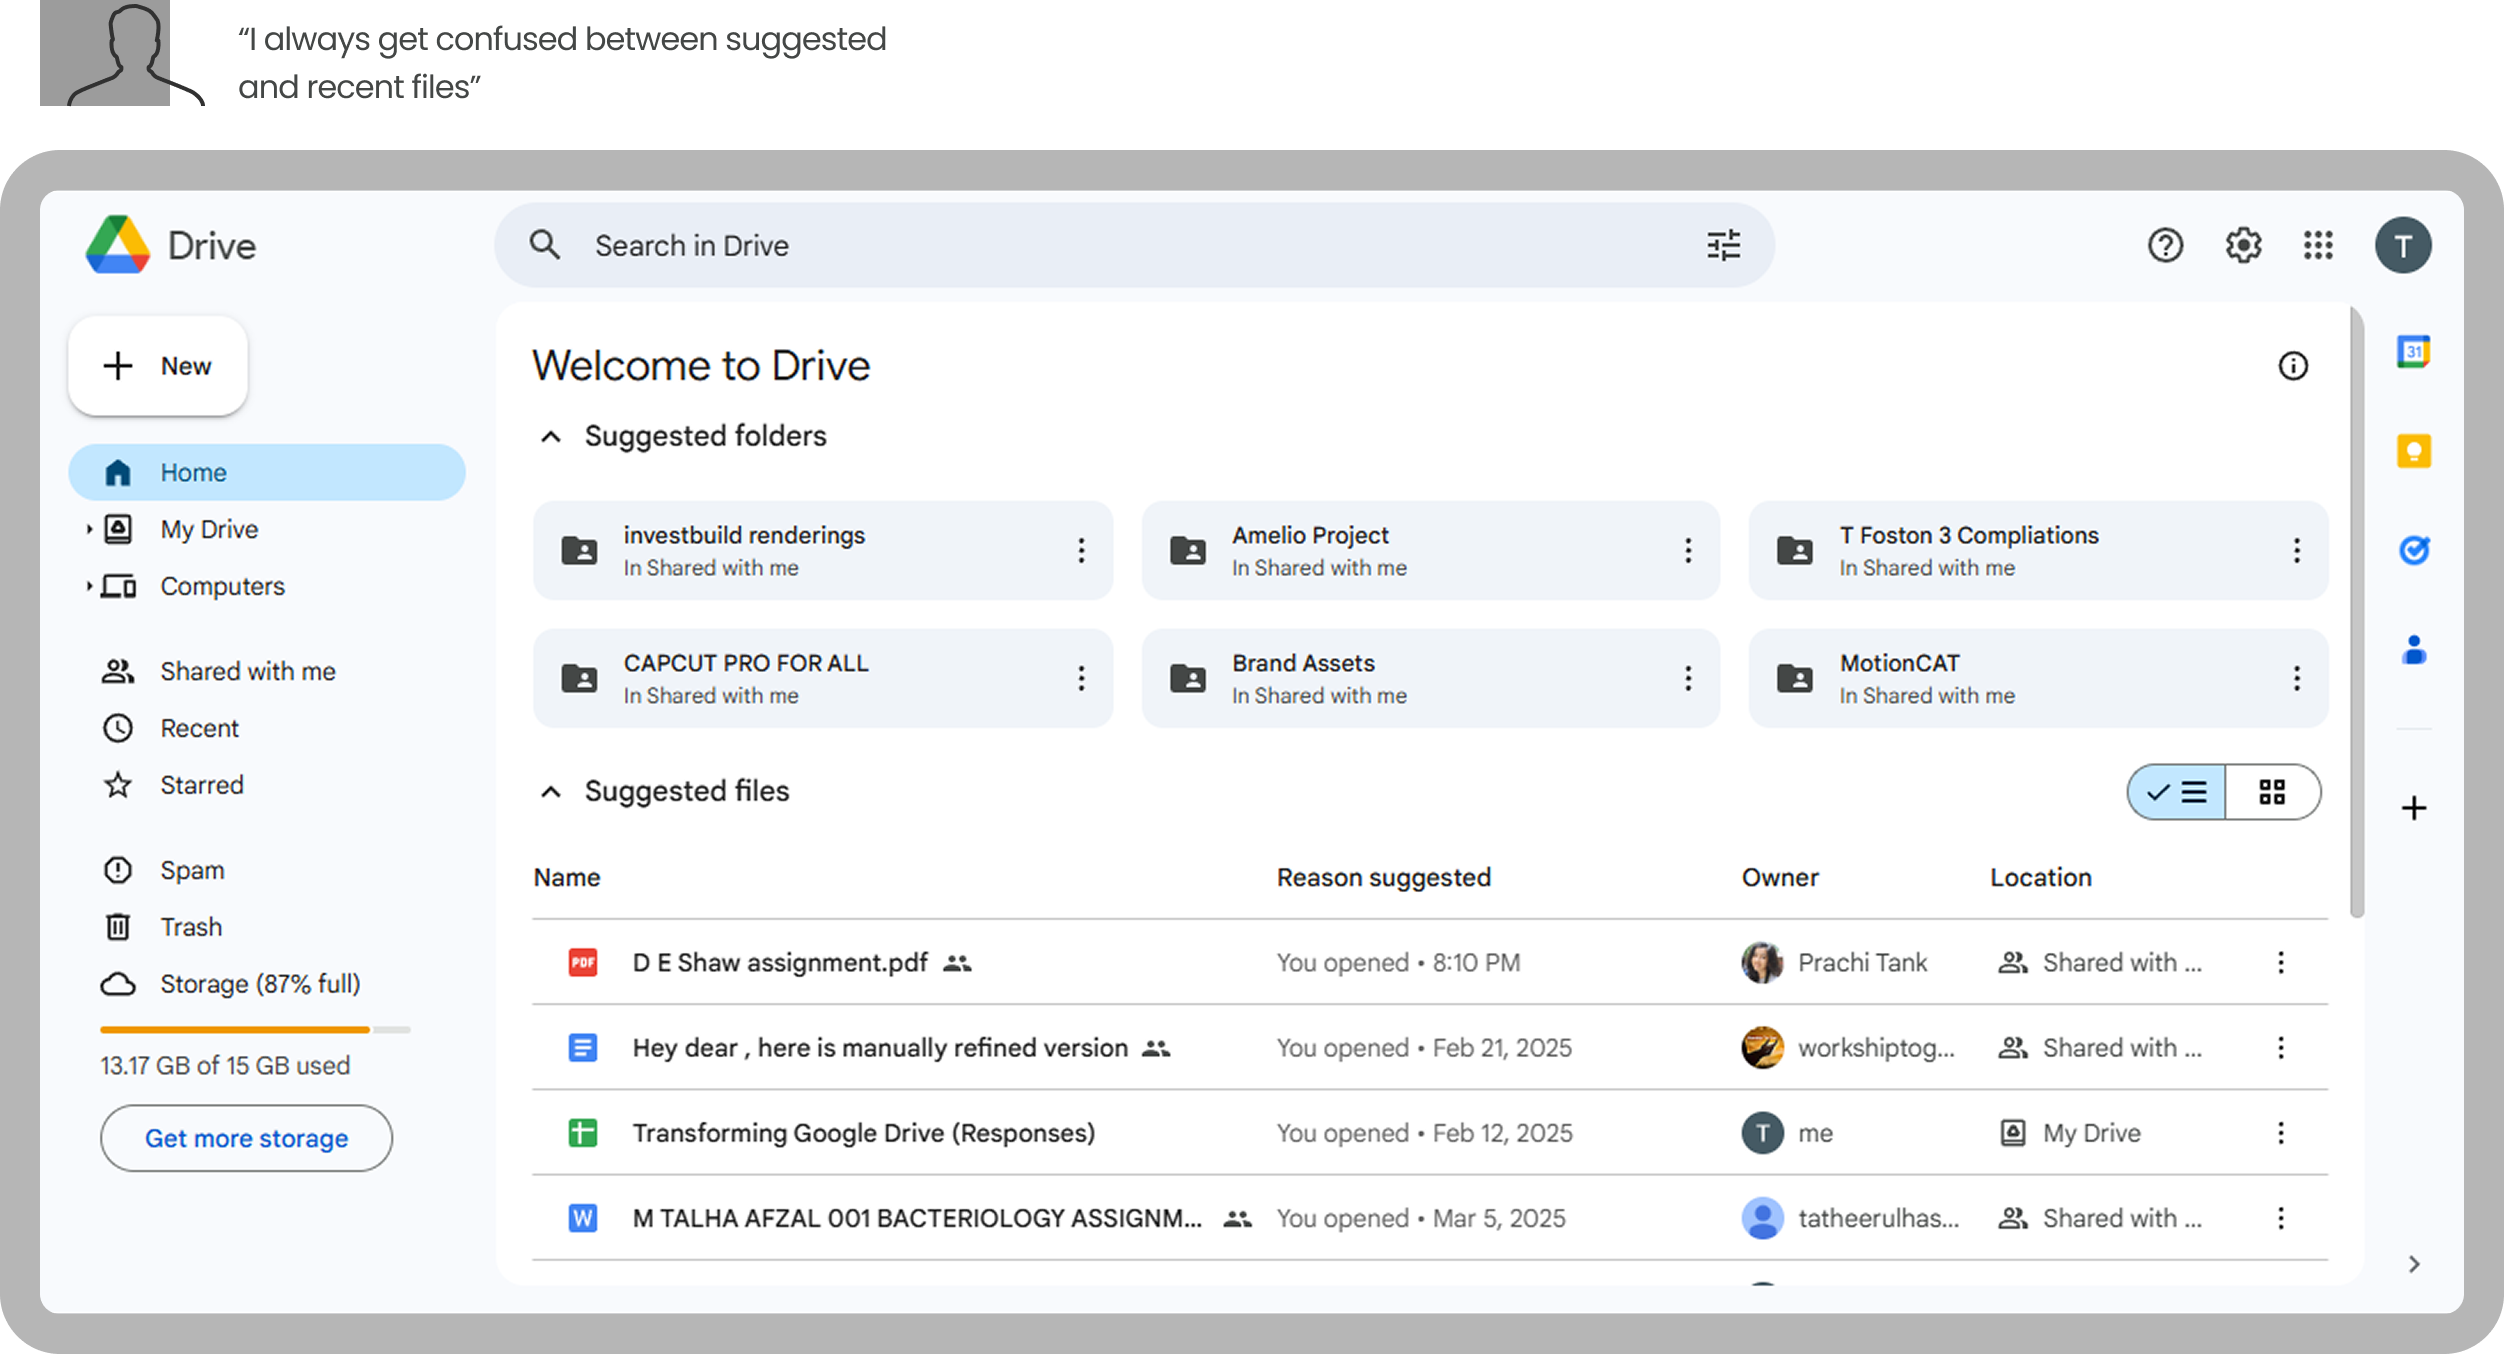
Task: Click Get more storage button
Action: [246, 1138]
